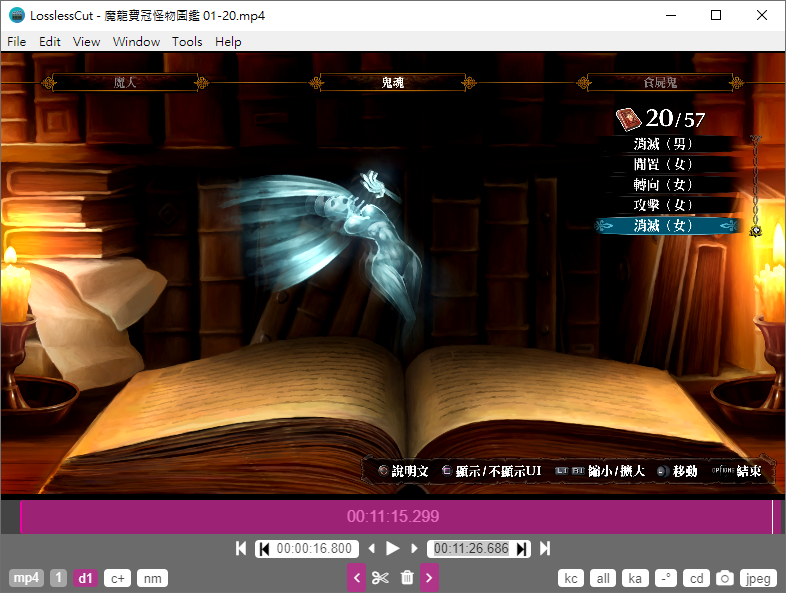Minimize the LosslessCut window
This screenshot has height=593, width=786.
[x=671, y=15]
